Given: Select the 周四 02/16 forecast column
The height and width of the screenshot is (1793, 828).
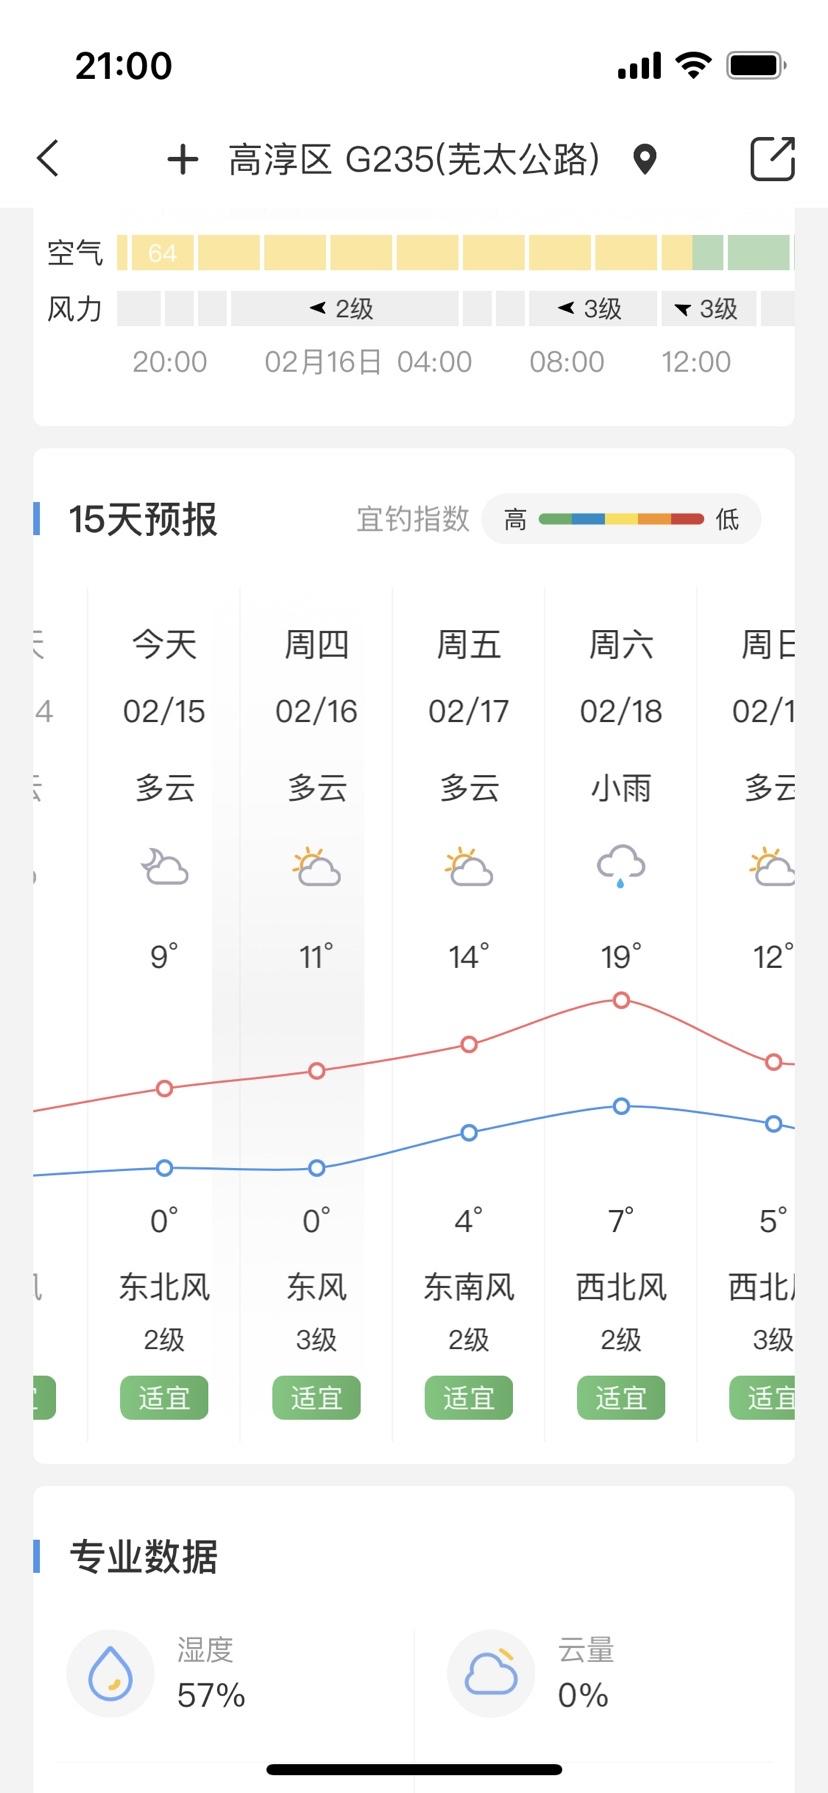Looking at the screenshot, I should tap(316, 1014).
